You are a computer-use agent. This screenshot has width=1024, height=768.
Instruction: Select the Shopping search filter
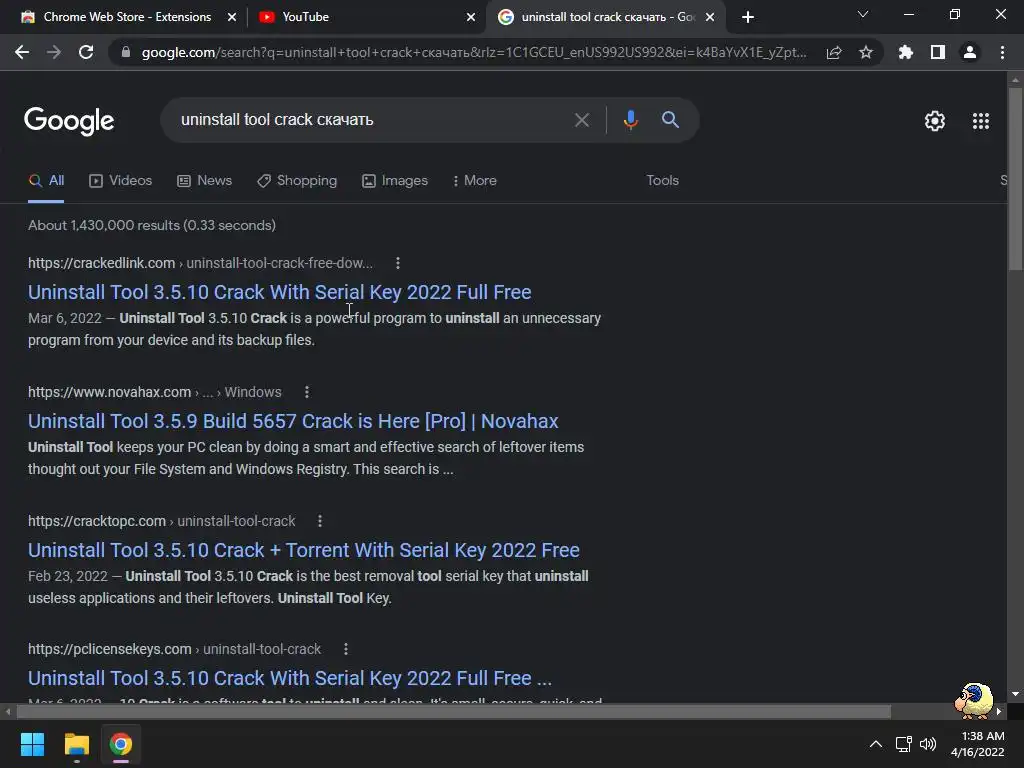(297, 180)
